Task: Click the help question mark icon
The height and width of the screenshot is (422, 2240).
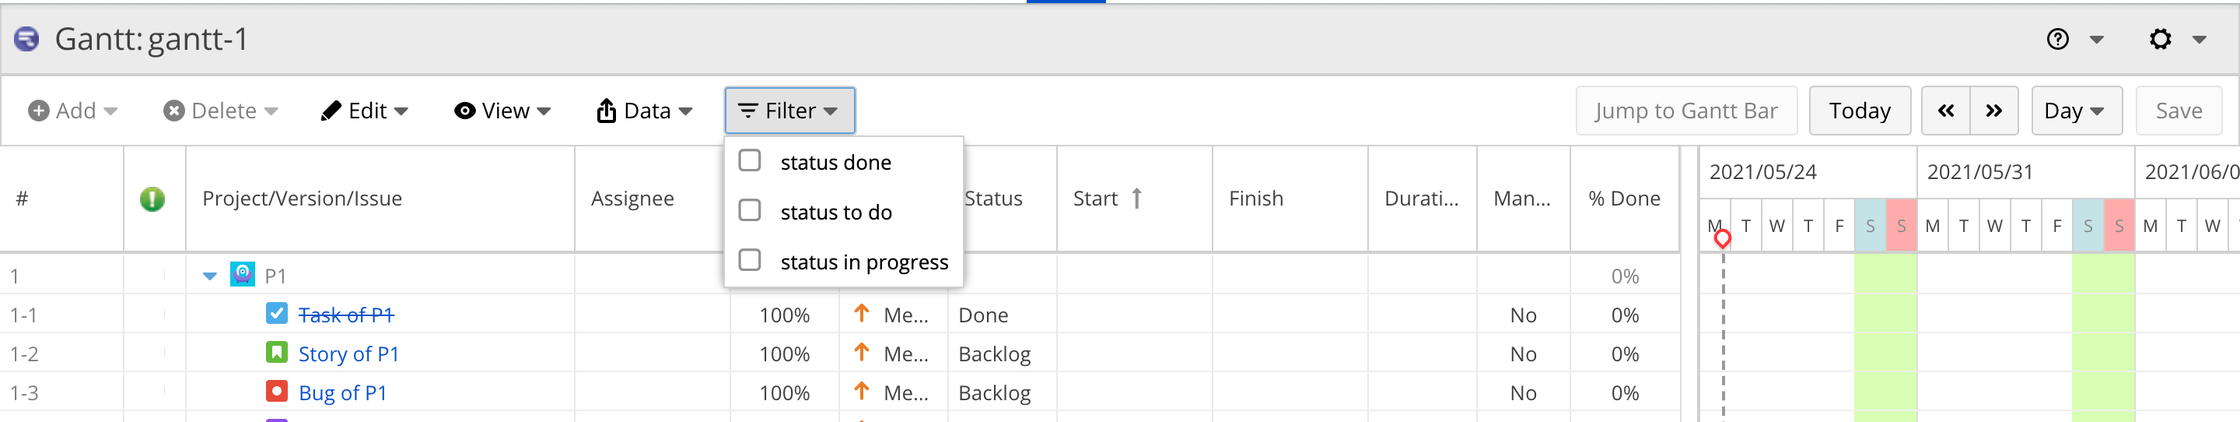Action: [x=2057, y=39]
